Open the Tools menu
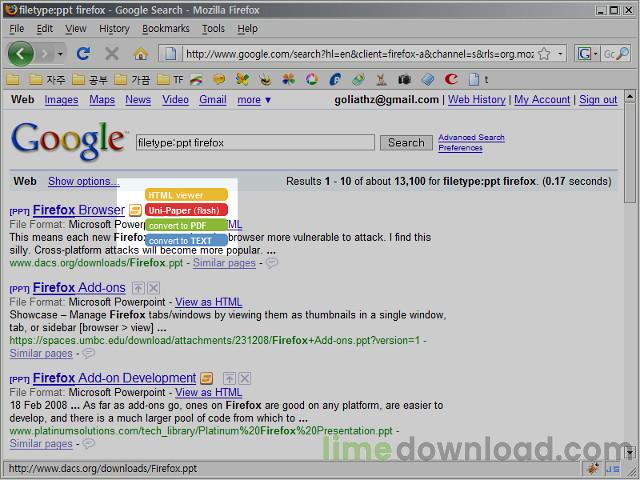This screenshot has height=480, width=640. (x=213, y=29)
